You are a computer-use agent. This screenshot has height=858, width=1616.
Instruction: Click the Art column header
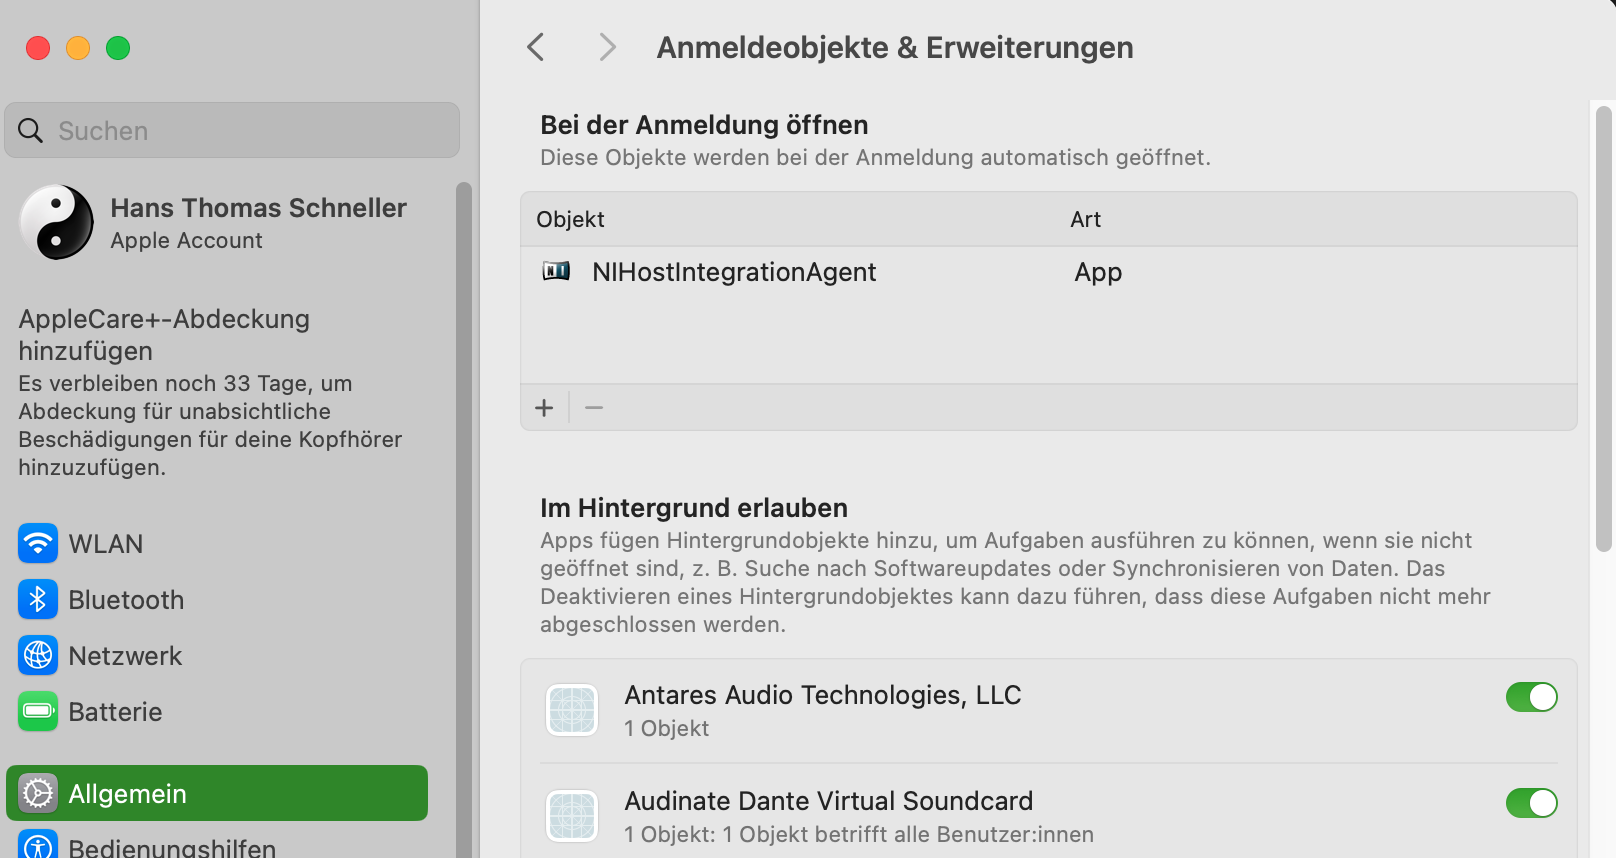tap(1085, 219)
